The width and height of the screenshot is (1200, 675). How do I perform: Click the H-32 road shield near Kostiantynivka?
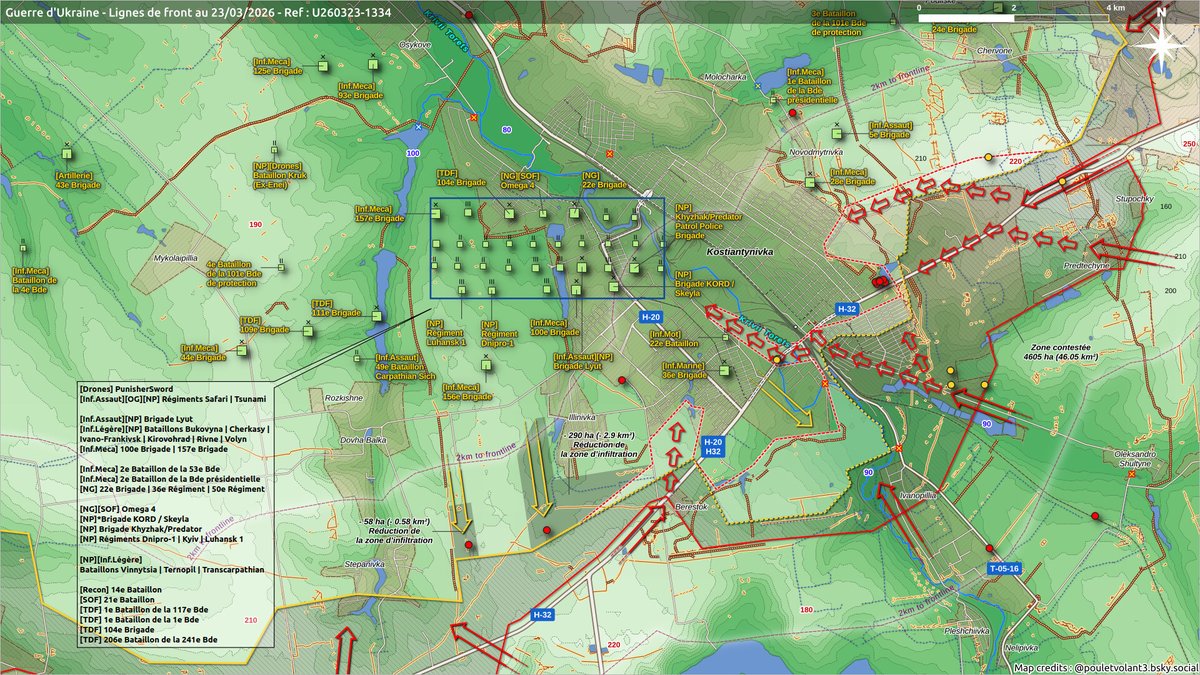pyautogui.click(x=846, y=310)
